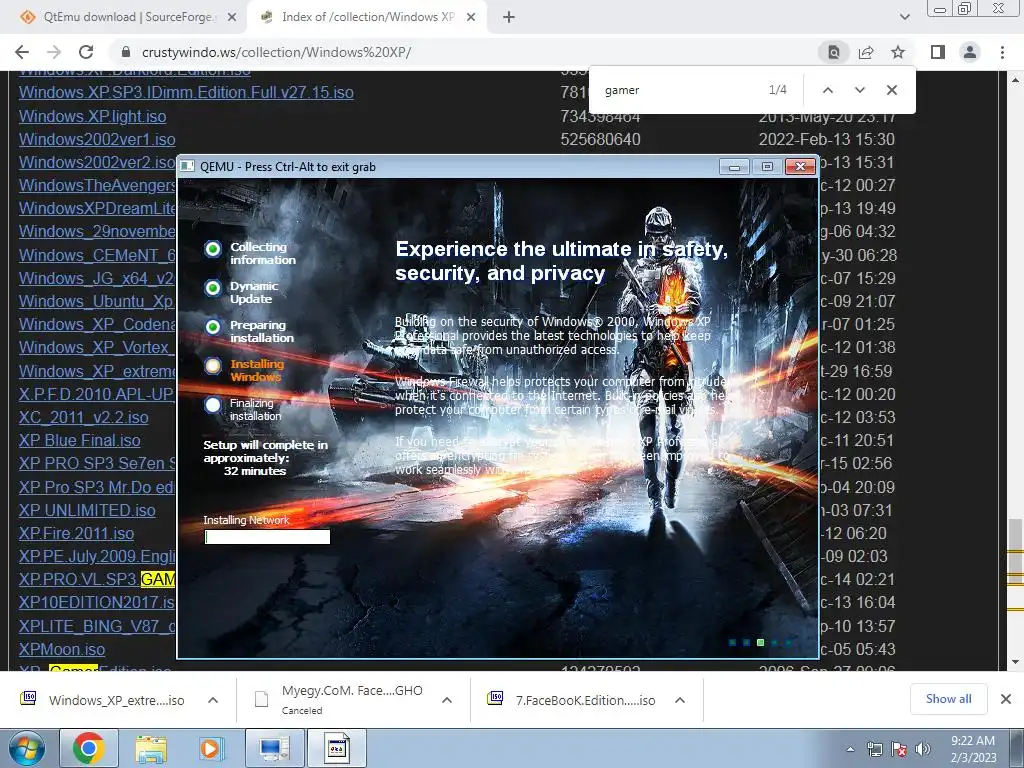Open the Windows.XP.light.iso link
This screenshot has height=768, width=1024.
pyautogui.click(x=92, y=116)
